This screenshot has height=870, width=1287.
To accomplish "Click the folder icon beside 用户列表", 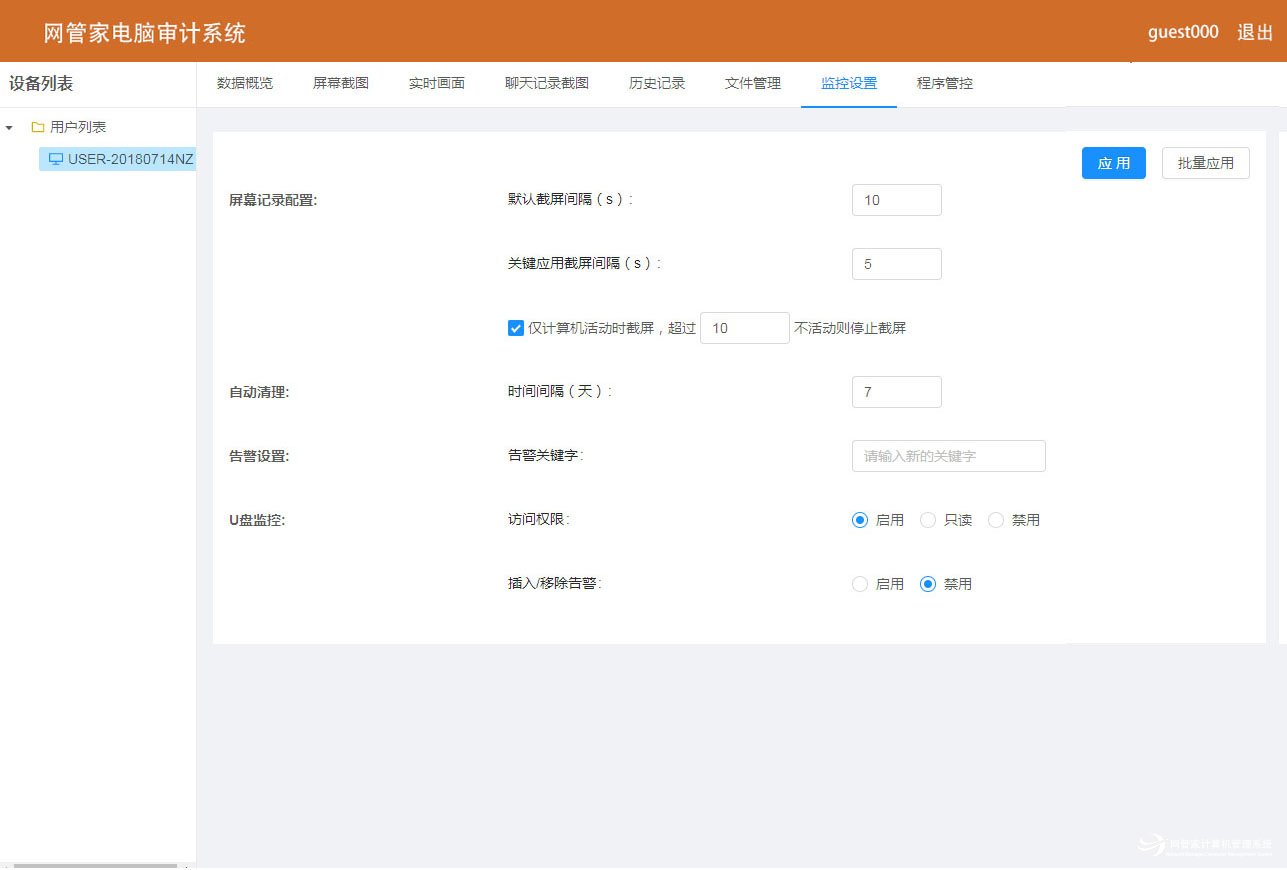I will click(37, 128).
